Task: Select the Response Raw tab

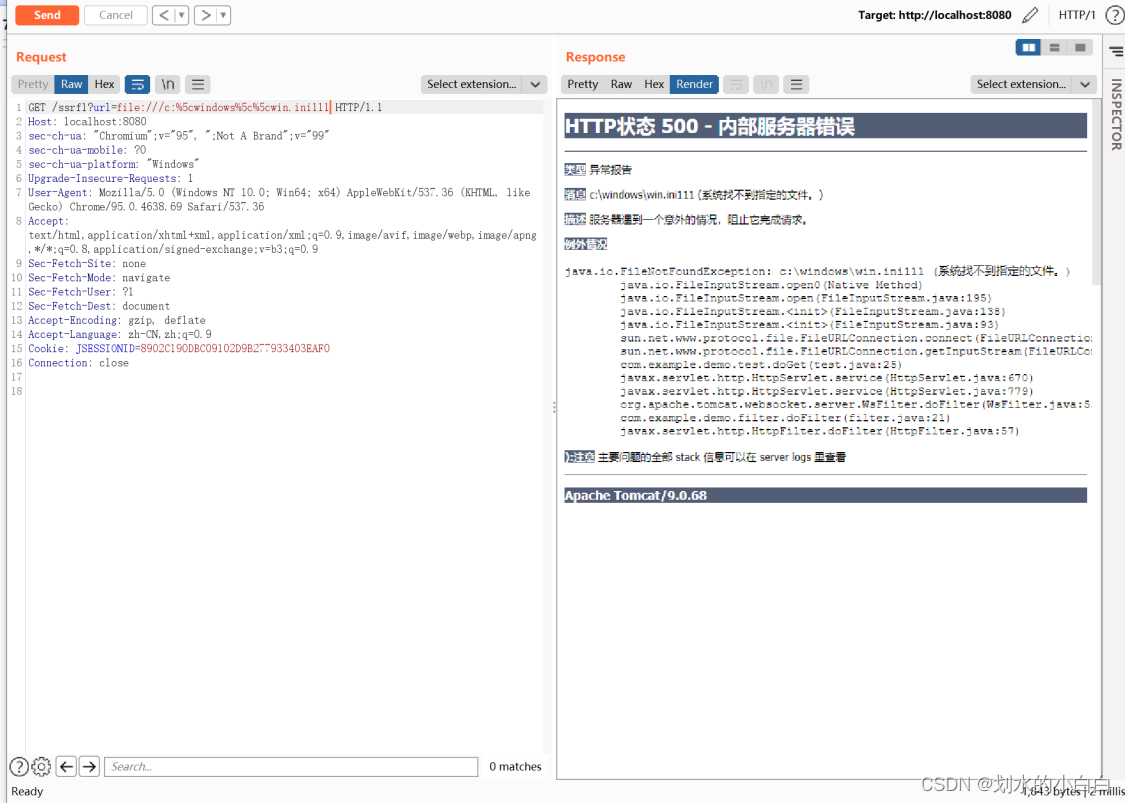Action: pos(621,84)
